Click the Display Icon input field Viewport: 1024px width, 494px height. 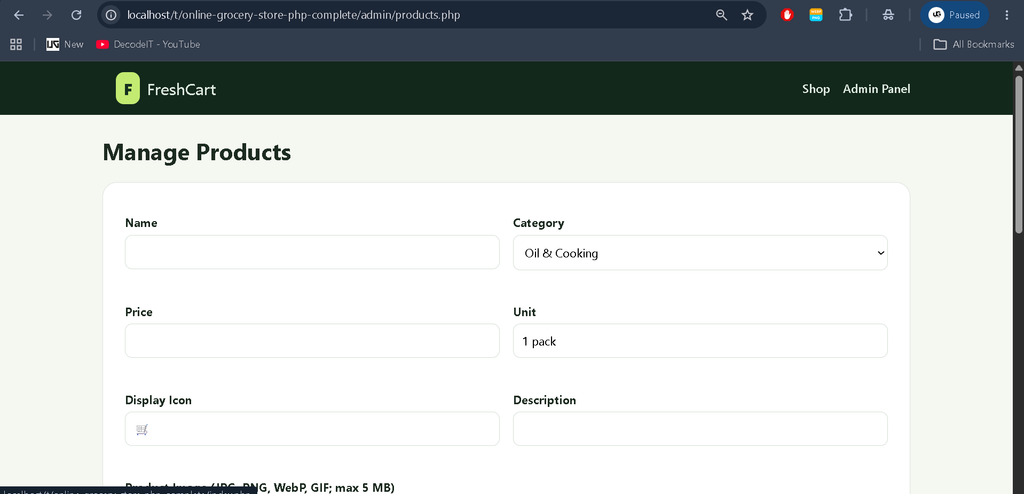(x=312, y=429)
